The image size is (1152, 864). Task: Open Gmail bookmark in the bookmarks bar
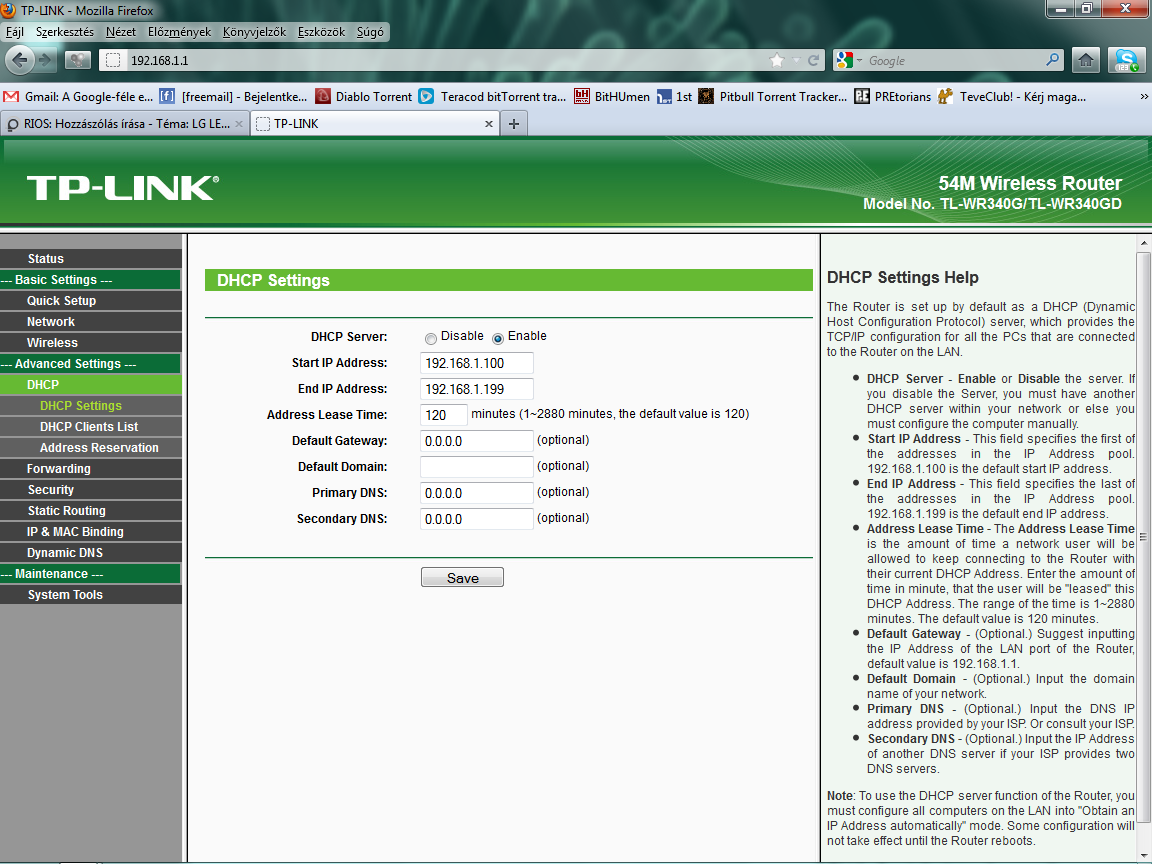(79, 96)
